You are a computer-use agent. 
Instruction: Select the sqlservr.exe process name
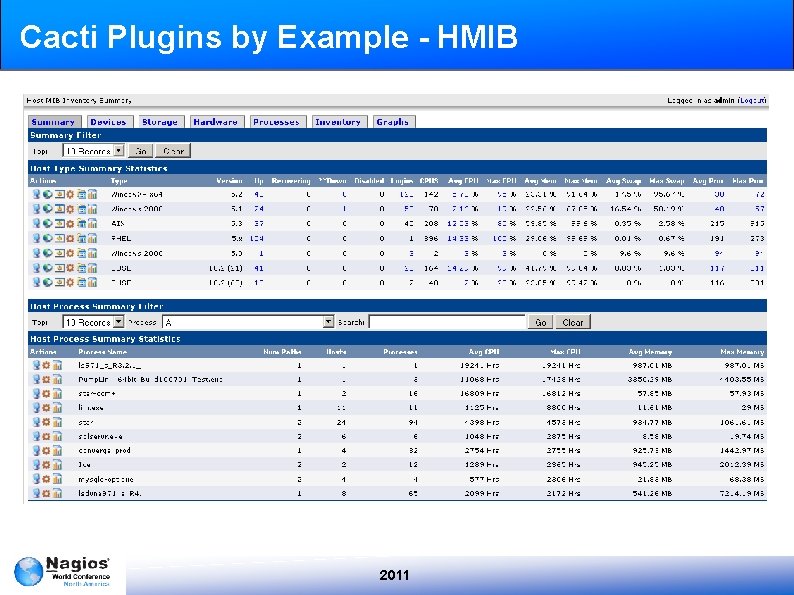[100, 436]
